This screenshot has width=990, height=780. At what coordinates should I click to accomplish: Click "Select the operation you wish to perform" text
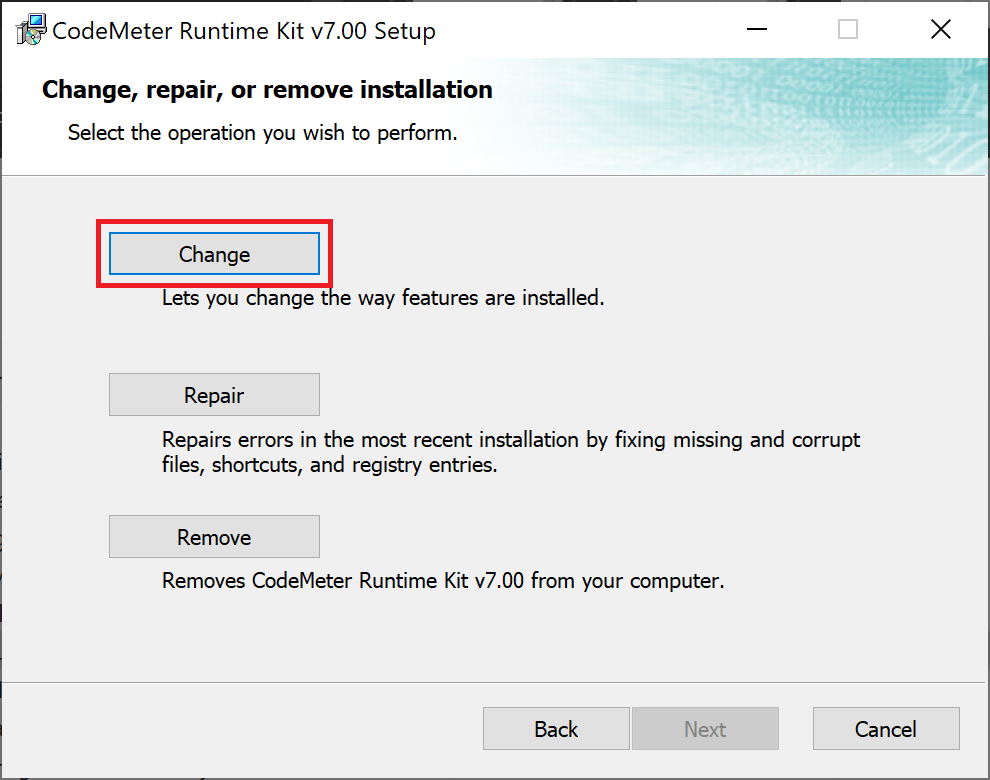coord(262,132)
